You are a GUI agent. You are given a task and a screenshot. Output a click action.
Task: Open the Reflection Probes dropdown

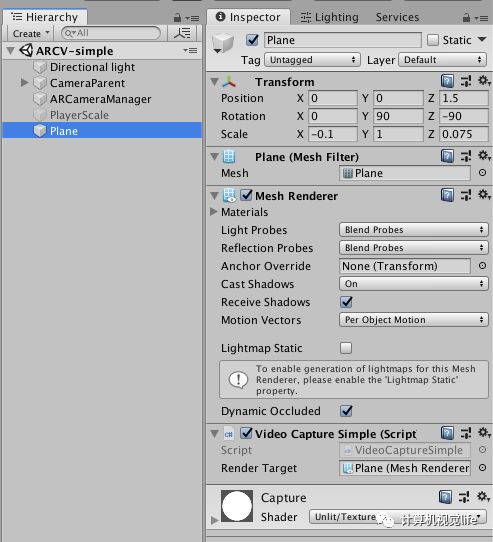(413, 247)
